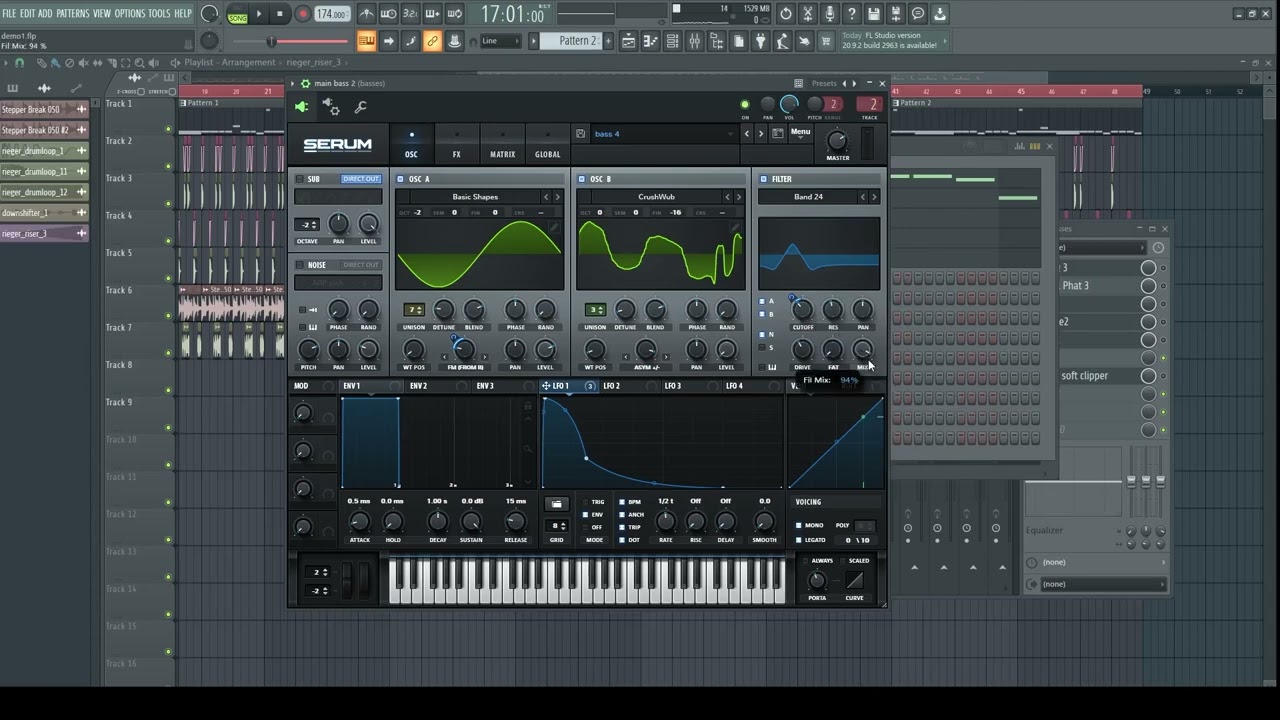Stop playback with the stop button
The width and height of the screenshot is (1280, 720).
click(280, 14)
